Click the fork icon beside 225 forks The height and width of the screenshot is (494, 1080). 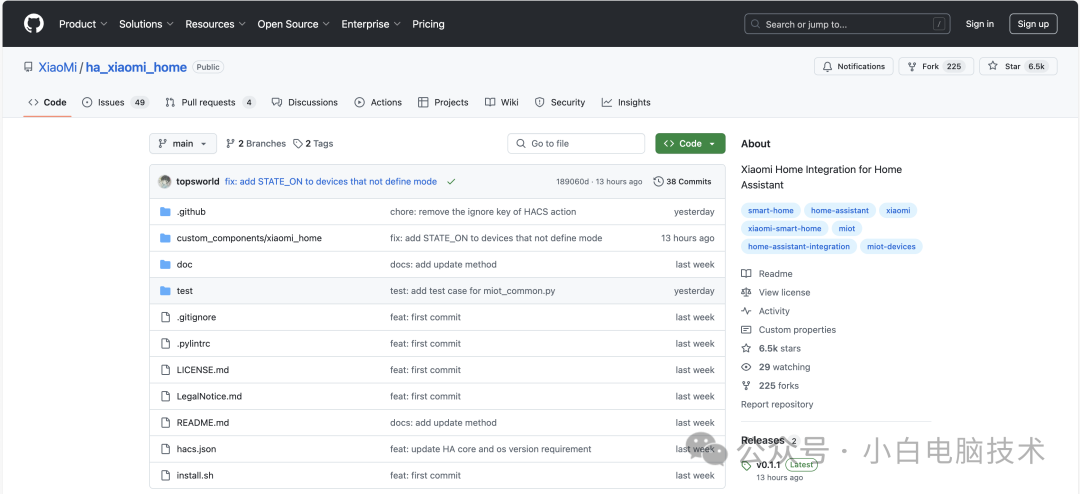(746, 386)
